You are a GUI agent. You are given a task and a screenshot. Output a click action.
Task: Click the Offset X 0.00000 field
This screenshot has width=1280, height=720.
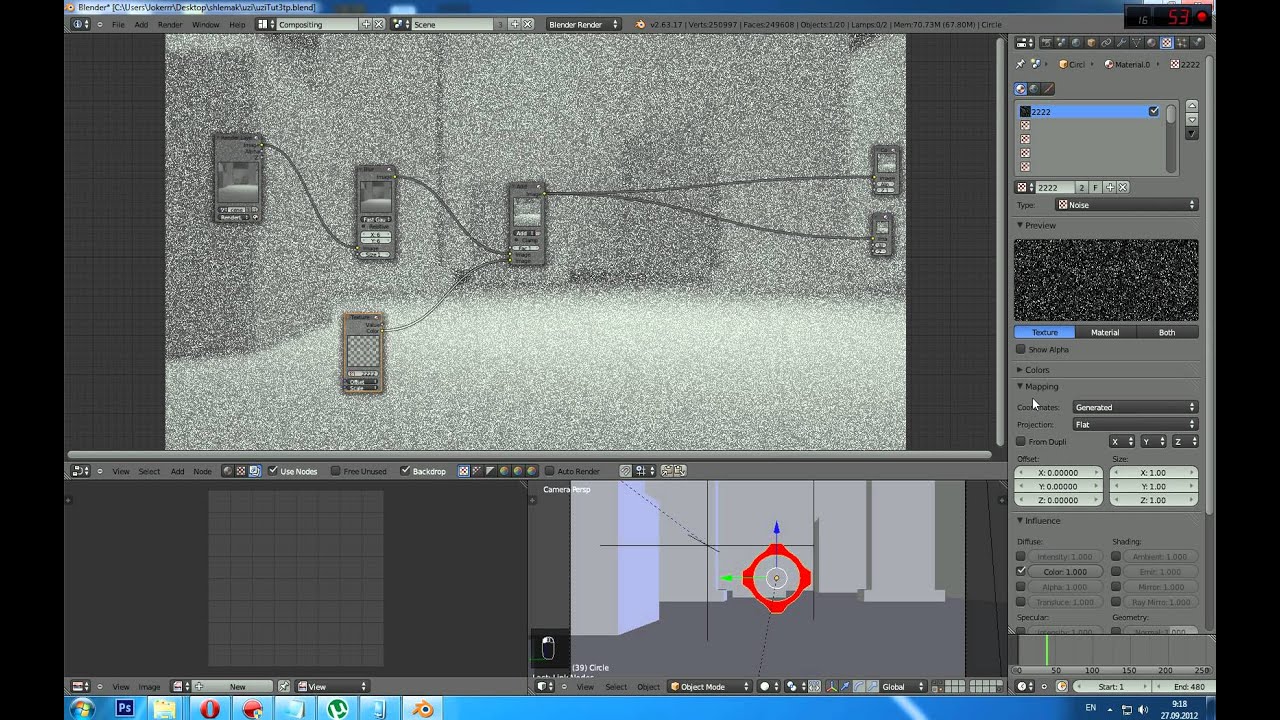tap(1058, 472)
